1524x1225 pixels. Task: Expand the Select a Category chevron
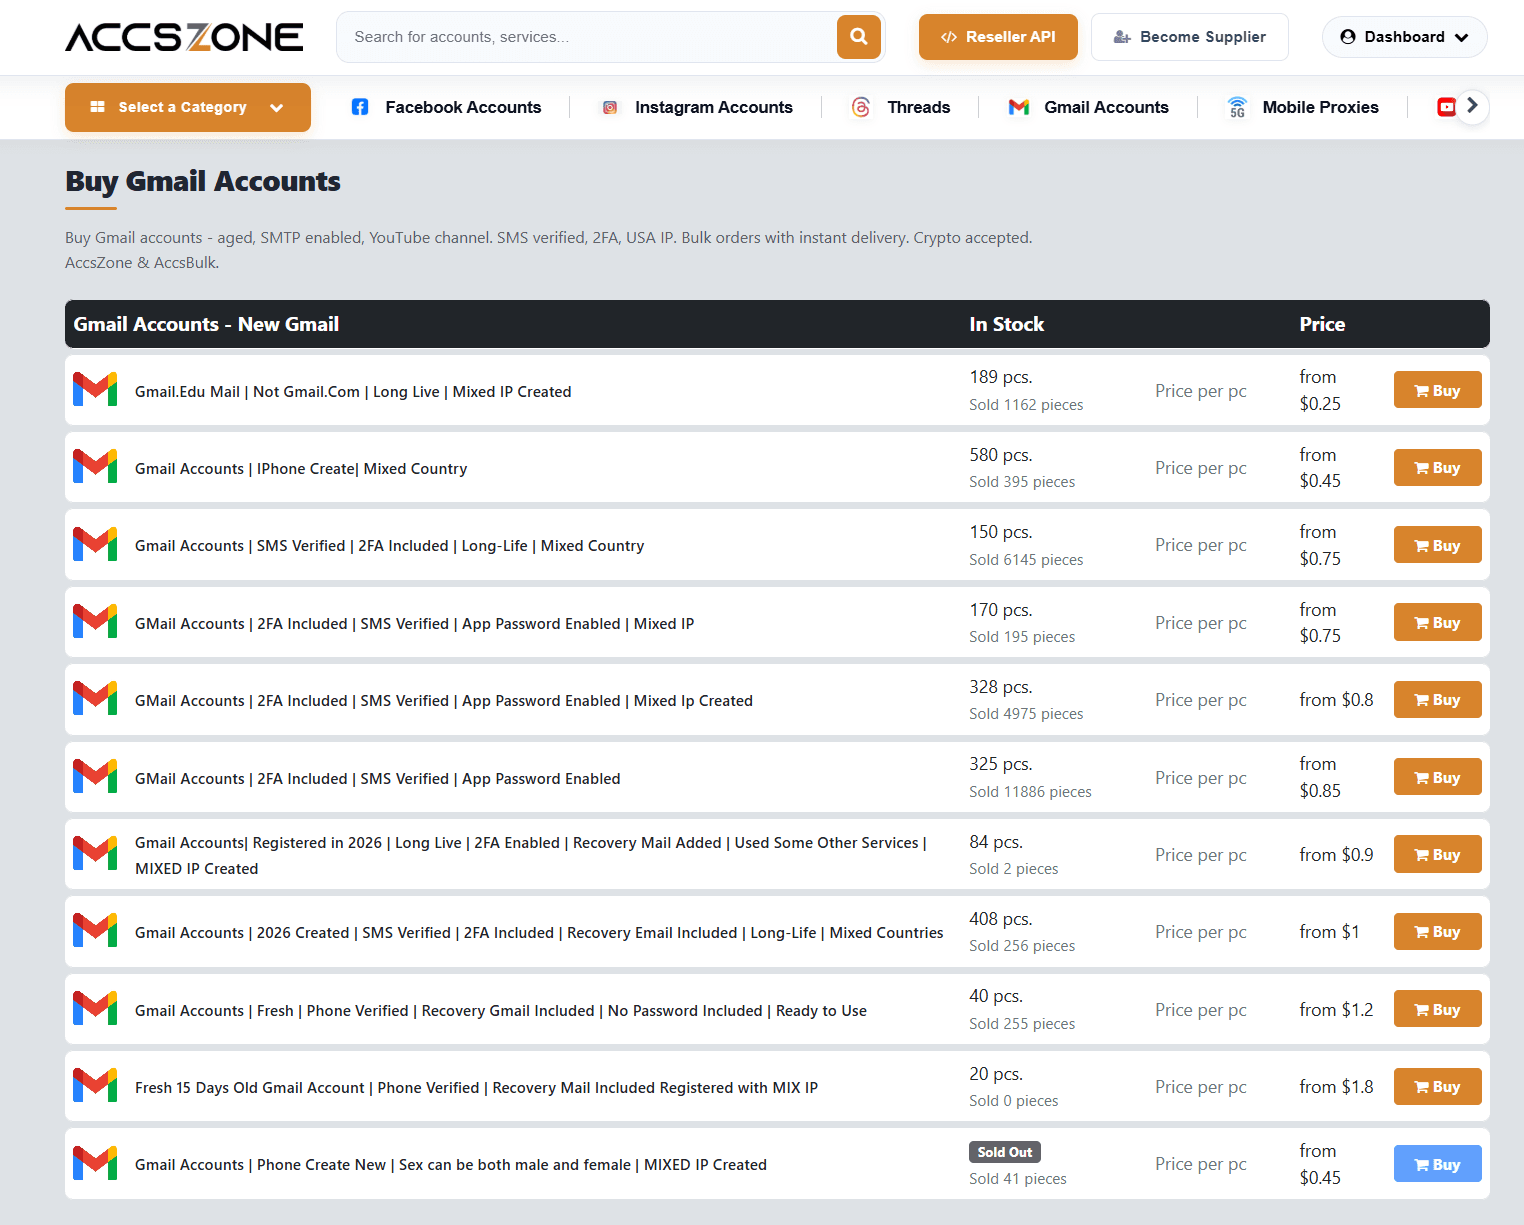(276, 108)
